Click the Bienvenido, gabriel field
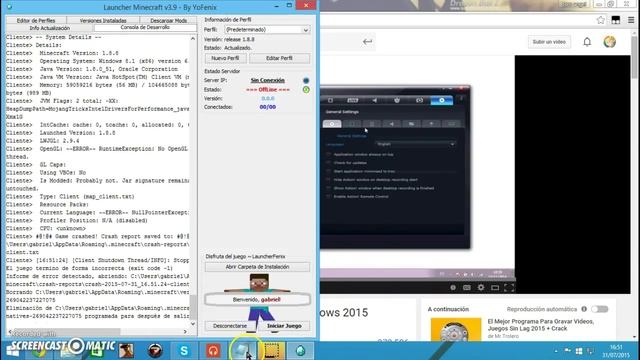The height and width of the screenshot is (360, 640). click(x=257, y=300)
